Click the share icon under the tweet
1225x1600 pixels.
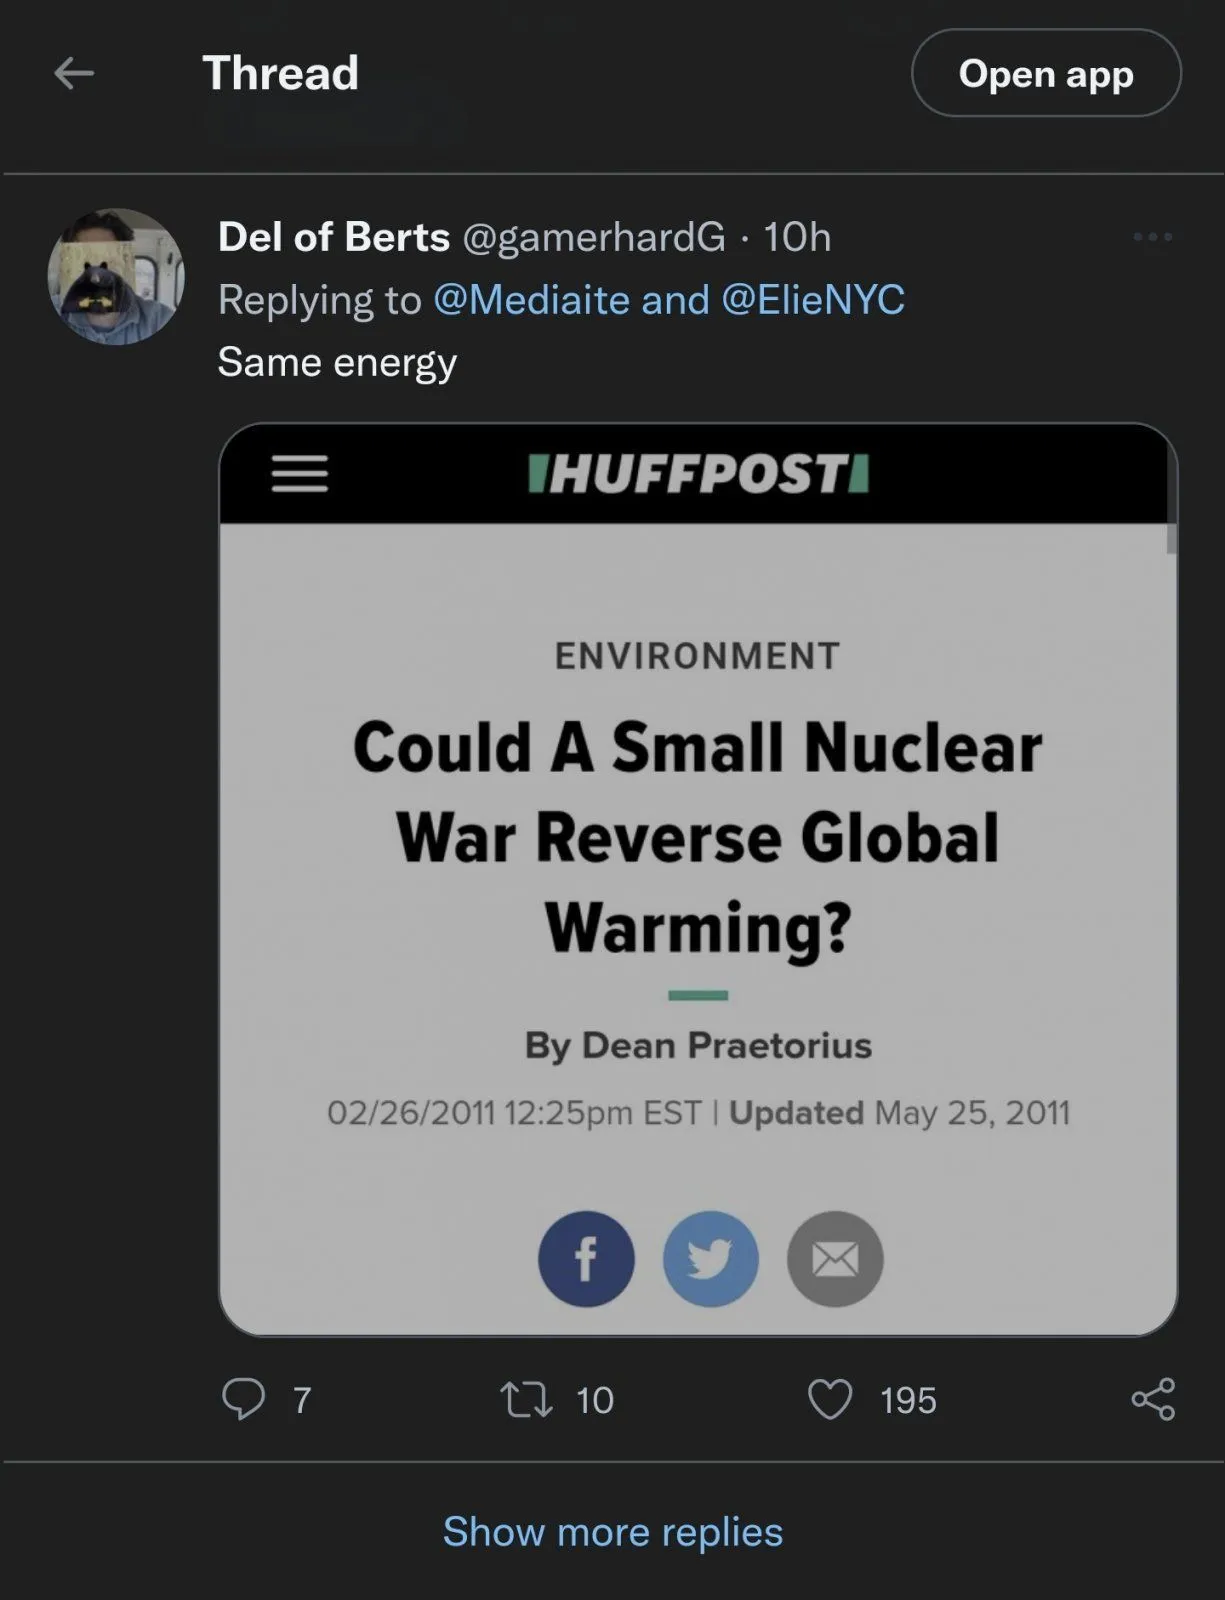(1153, 1399)
